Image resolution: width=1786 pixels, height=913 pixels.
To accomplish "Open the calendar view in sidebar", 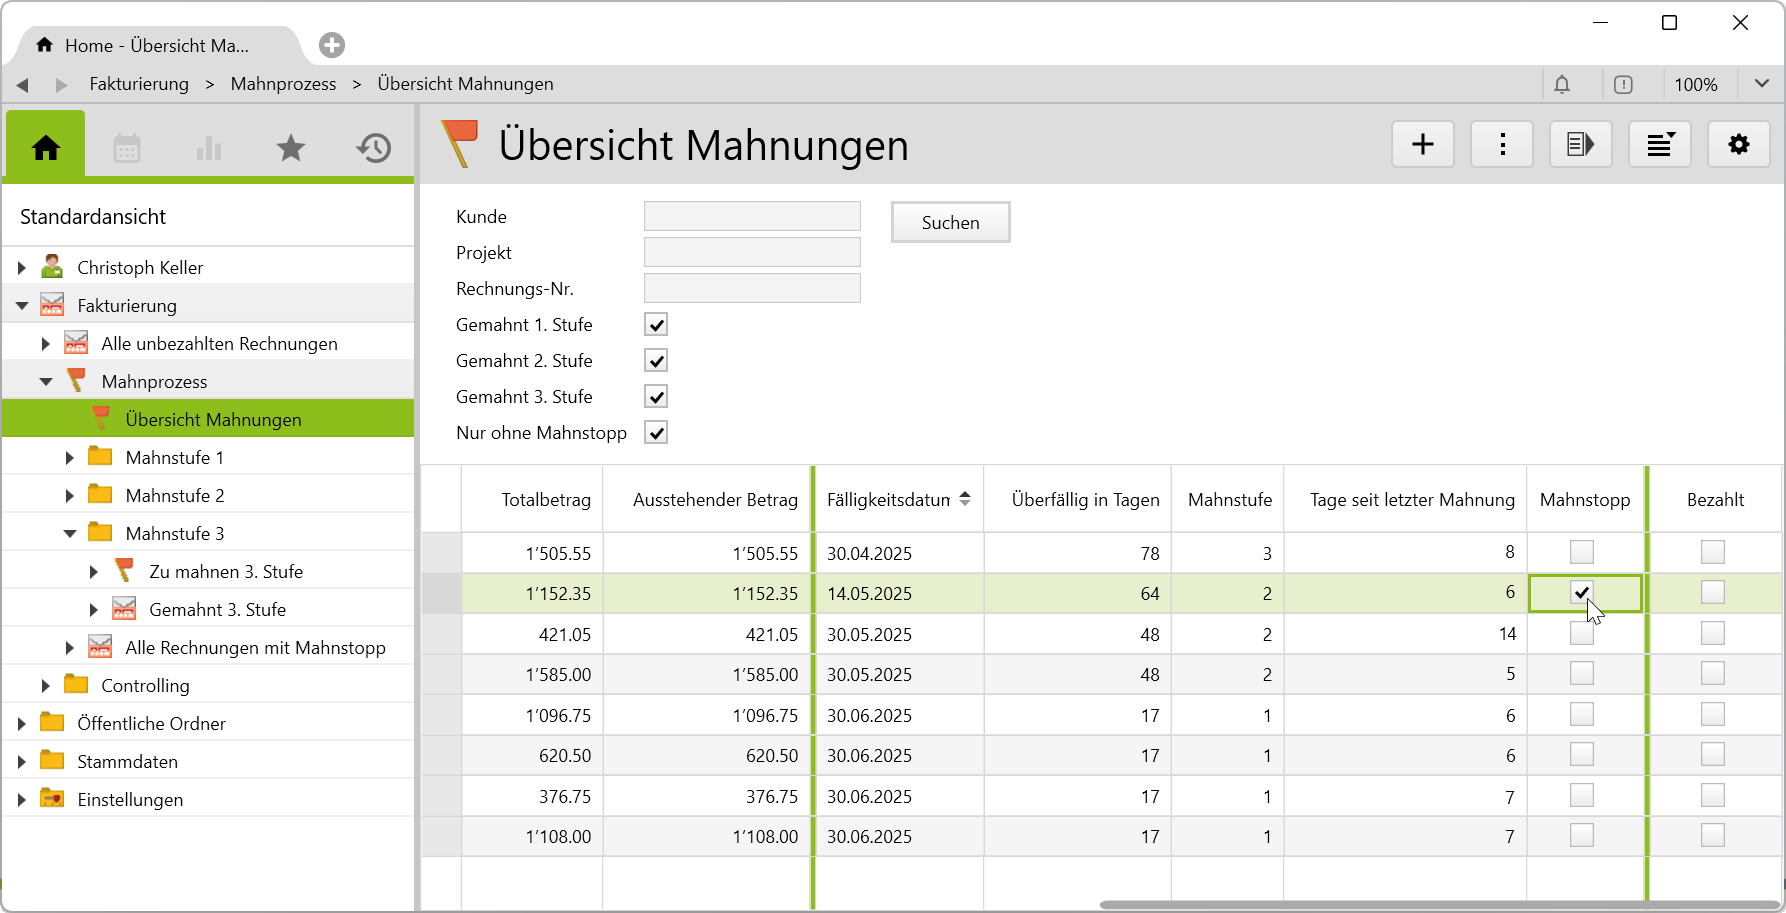I will coord(127,149).
